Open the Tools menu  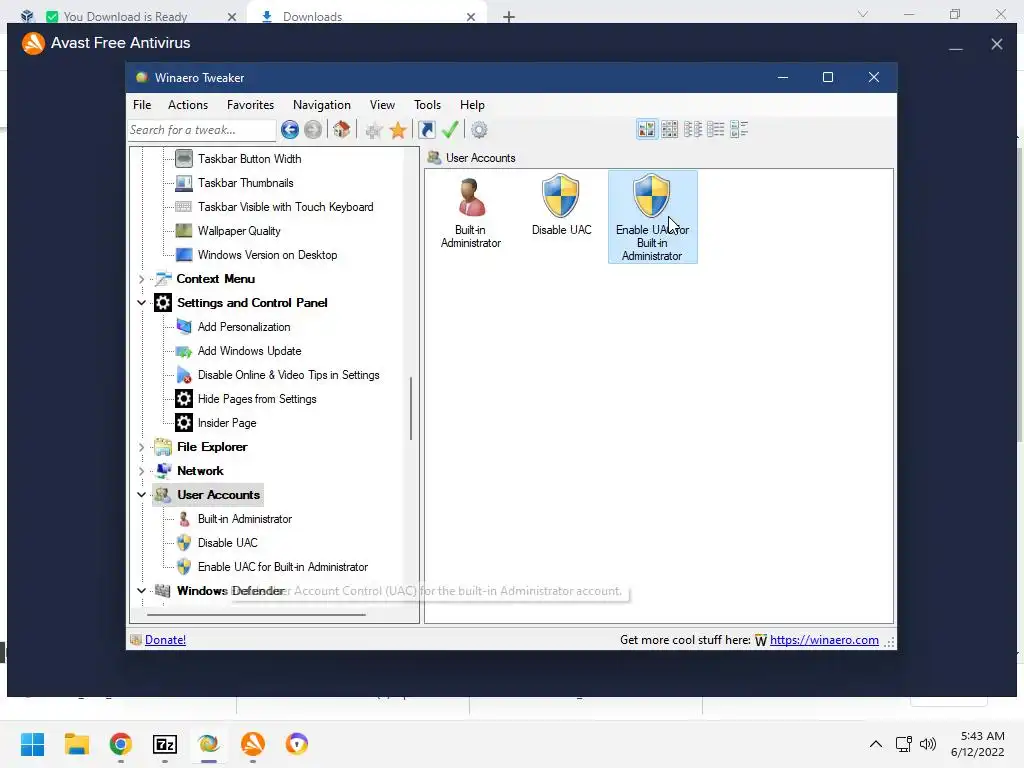427,104
